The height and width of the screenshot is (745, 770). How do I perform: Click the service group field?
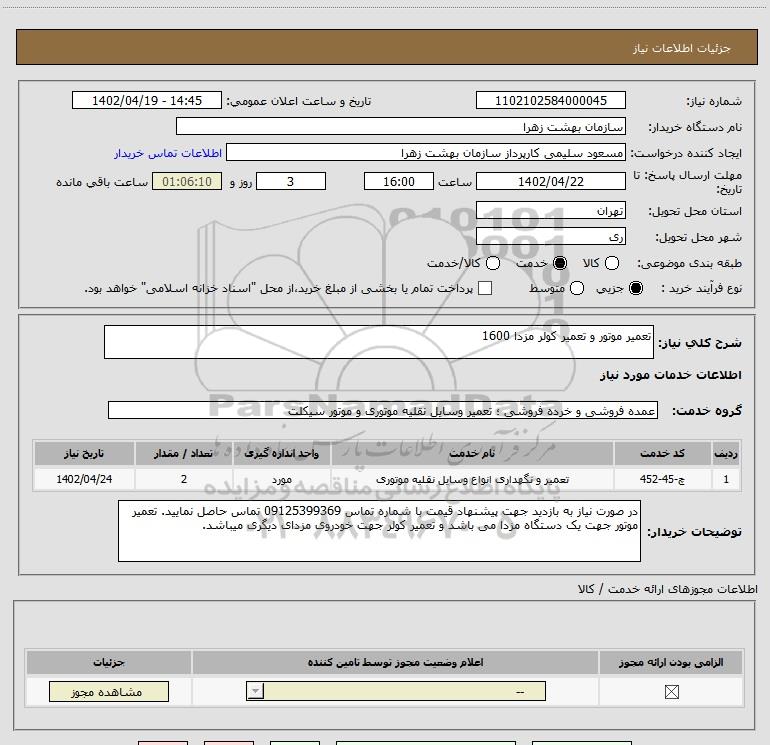pos(383,410)
